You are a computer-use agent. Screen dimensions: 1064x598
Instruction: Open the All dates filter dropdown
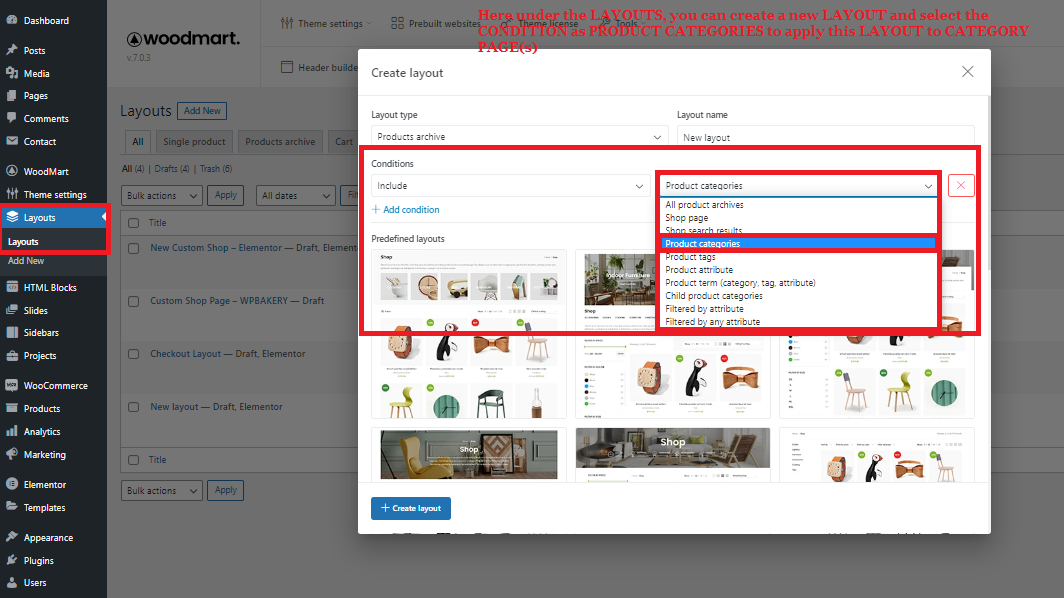[295, 195]
